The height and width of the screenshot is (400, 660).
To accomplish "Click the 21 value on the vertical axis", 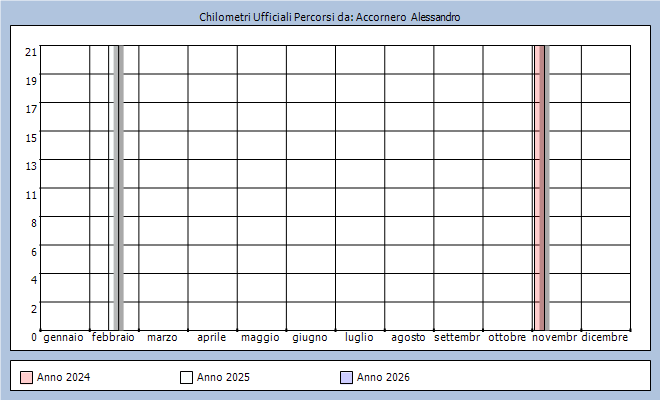I will coord(31,52).
